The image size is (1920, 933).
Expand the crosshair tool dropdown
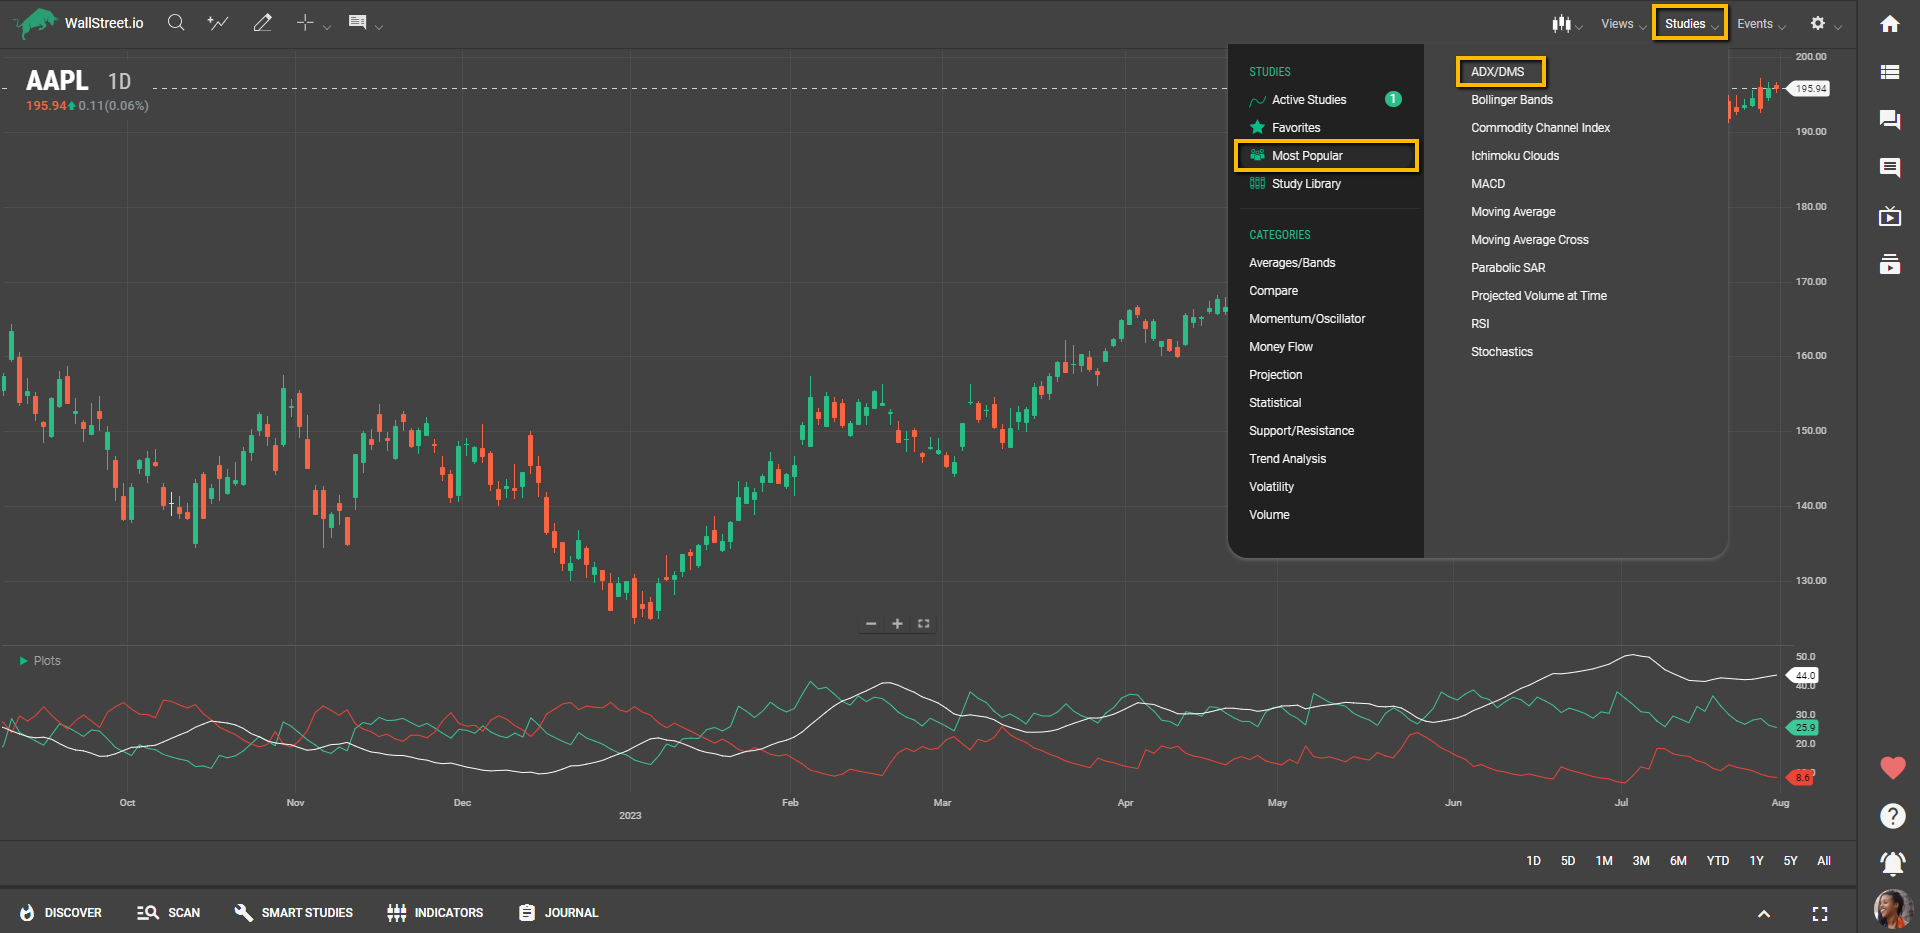pos(327,26)
